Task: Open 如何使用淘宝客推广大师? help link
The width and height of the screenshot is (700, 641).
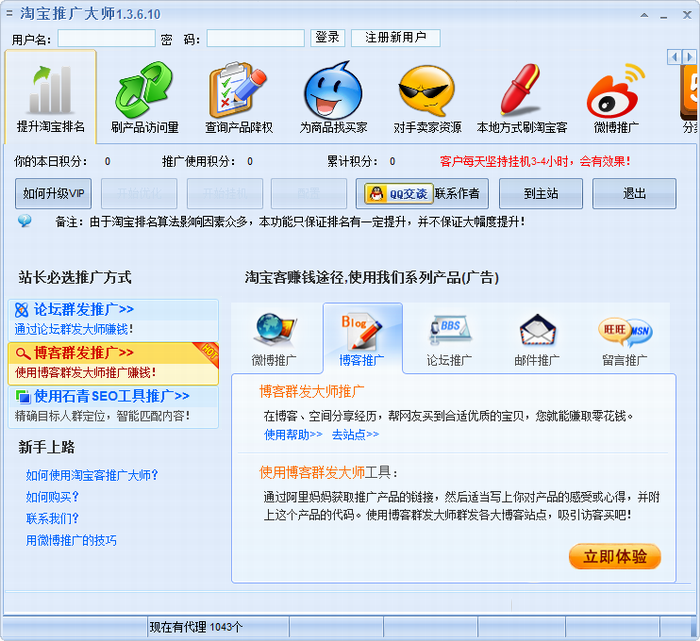Action: pos(92,475)
